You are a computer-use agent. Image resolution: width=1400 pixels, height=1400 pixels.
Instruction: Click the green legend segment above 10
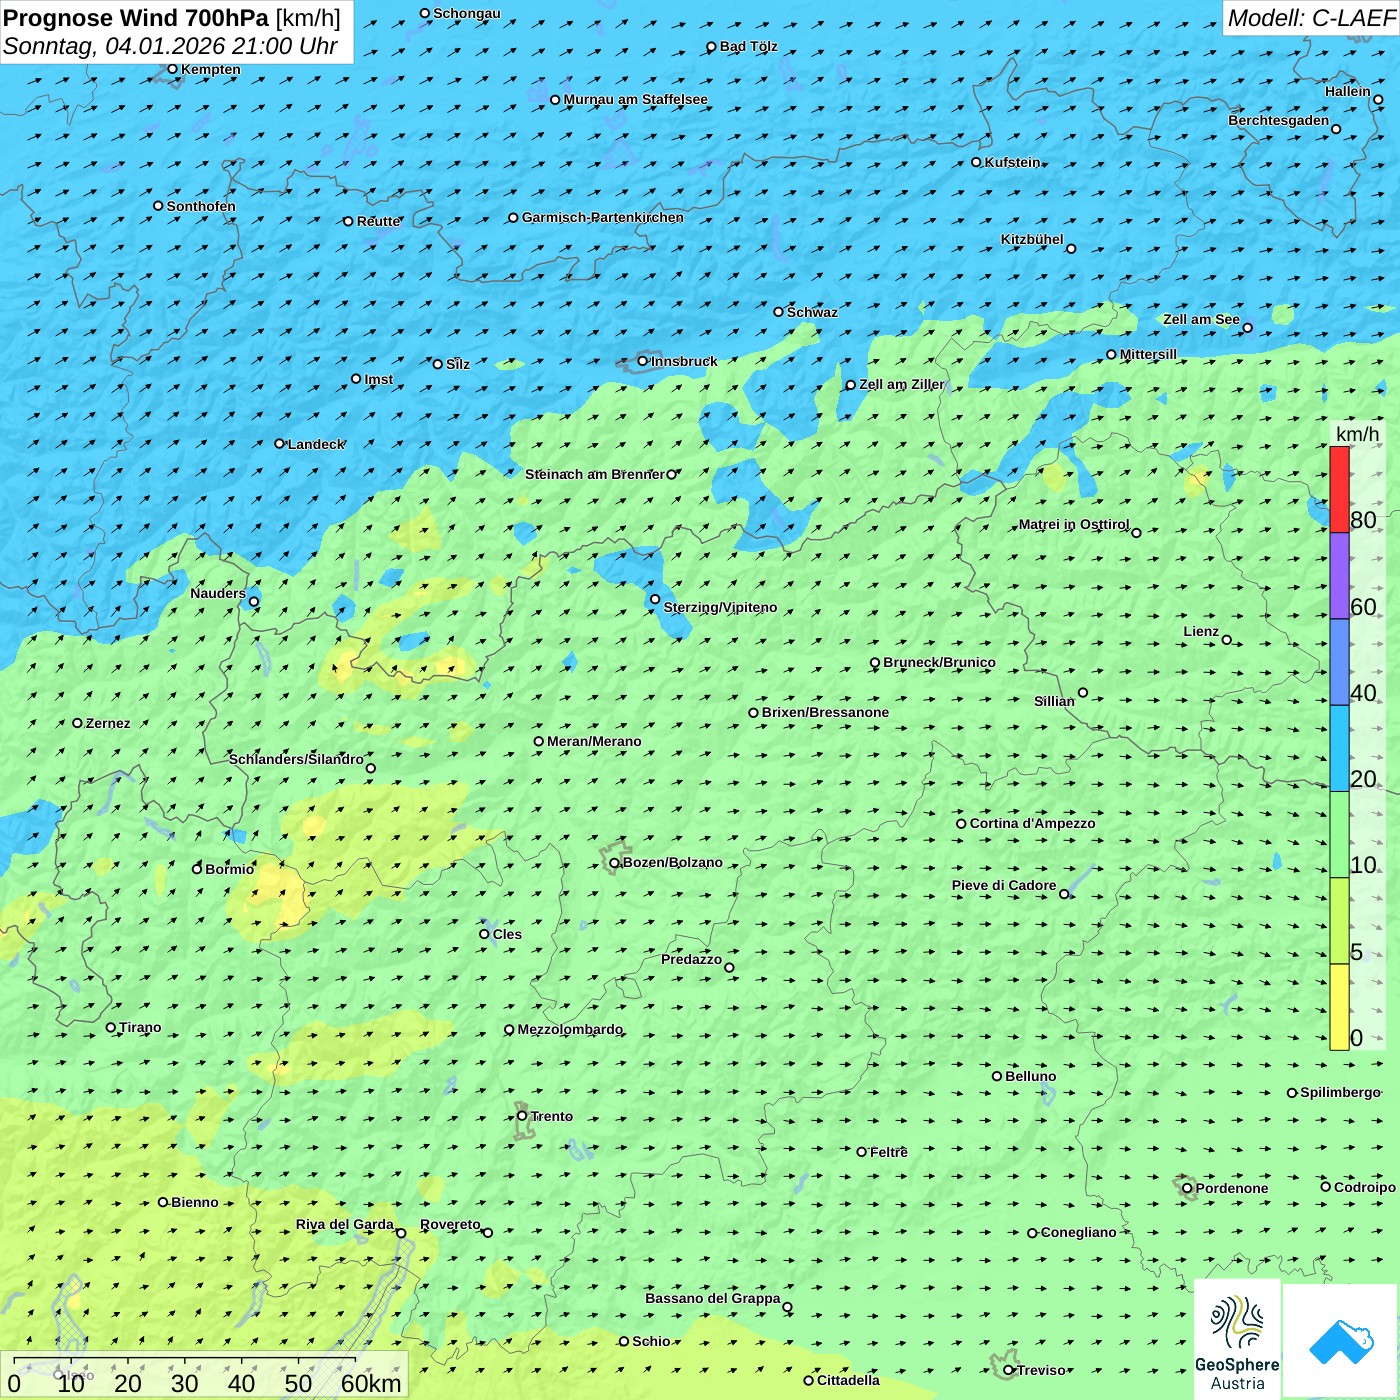tap(1339, 834)
